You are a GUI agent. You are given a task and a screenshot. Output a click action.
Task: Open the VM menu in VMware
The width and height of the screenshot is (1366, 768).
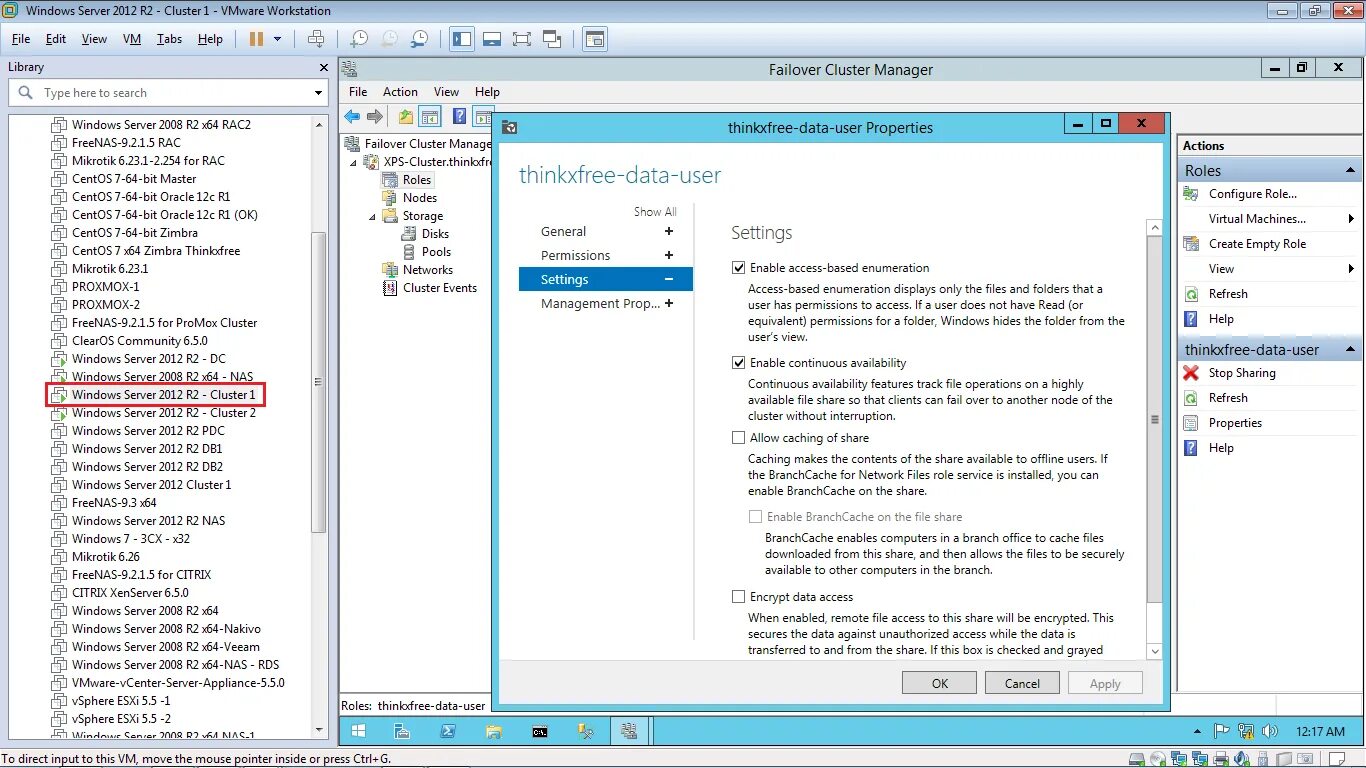[131, 39]
